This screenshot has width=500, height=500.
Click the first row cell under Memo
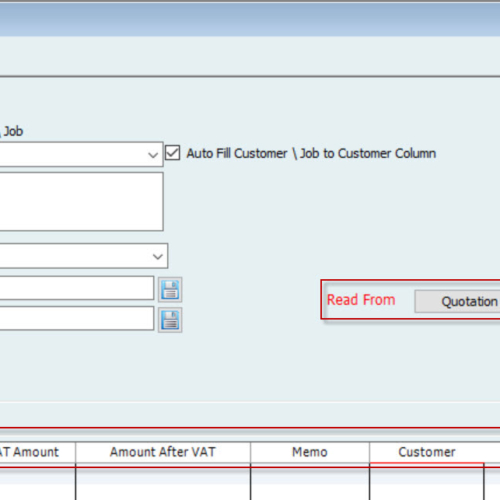pos(310,484)
